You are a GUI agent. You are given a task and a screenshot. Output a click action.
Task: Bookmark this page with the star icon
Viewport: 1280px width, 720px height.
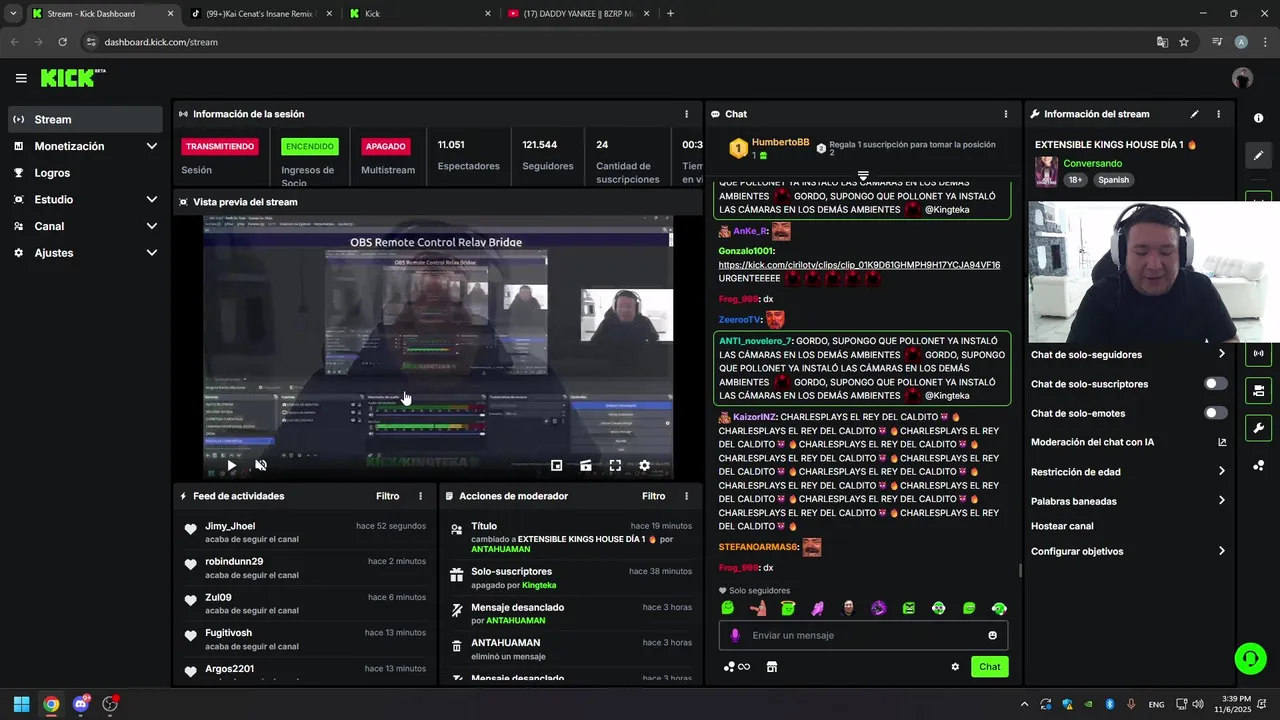pyautogui.click(x=1184, y=42)
